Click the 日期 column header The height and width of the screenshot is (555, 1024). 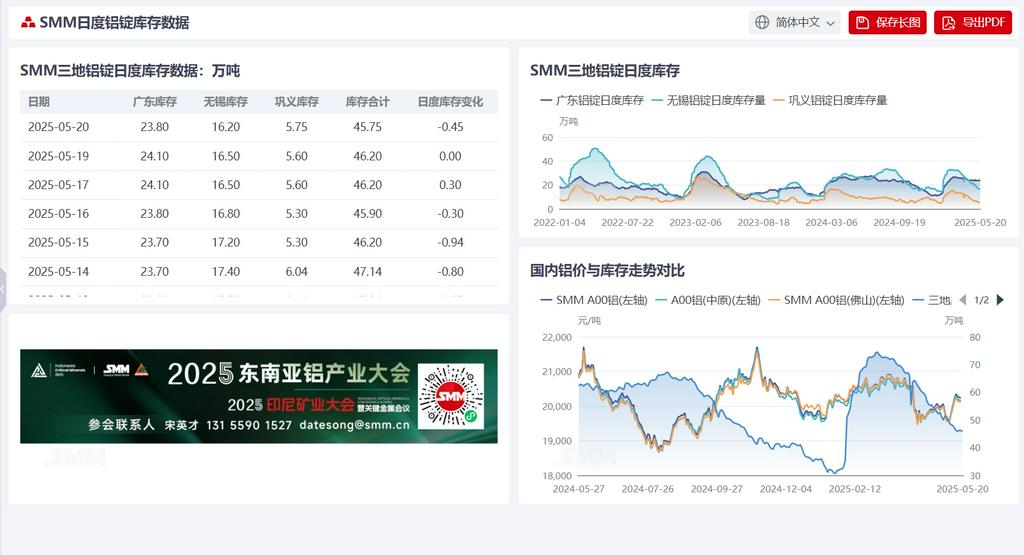click(39, 101)
